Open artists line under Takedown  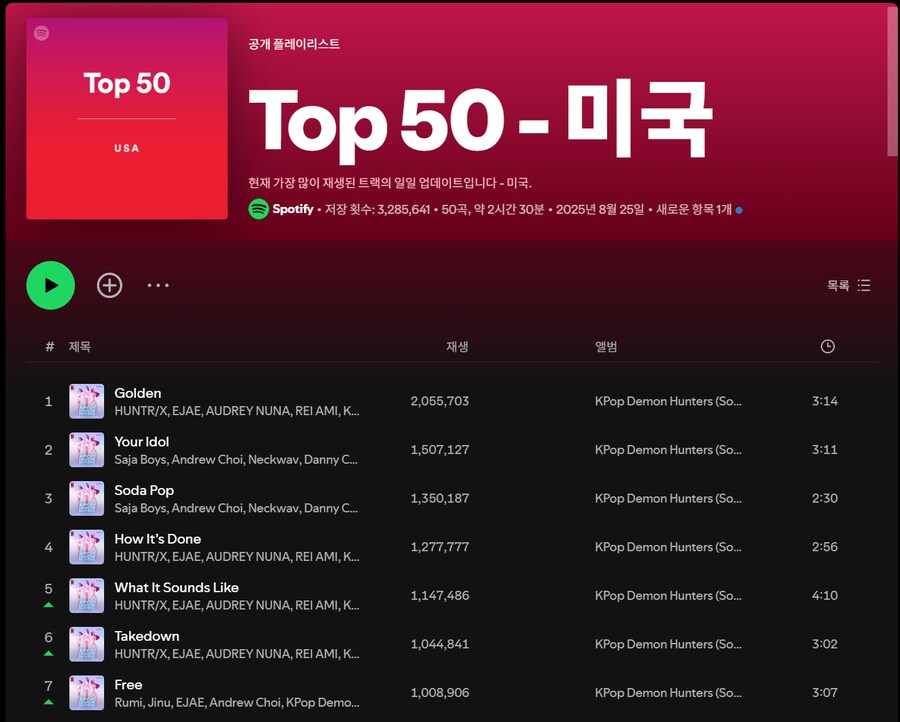236,654
